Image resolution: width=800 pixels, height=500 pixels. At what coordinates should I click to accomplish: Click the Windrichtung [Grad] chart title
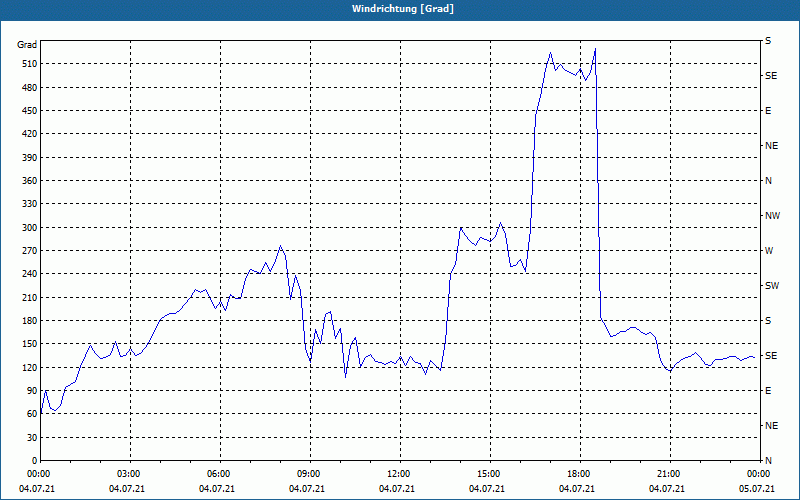point(403,9)
